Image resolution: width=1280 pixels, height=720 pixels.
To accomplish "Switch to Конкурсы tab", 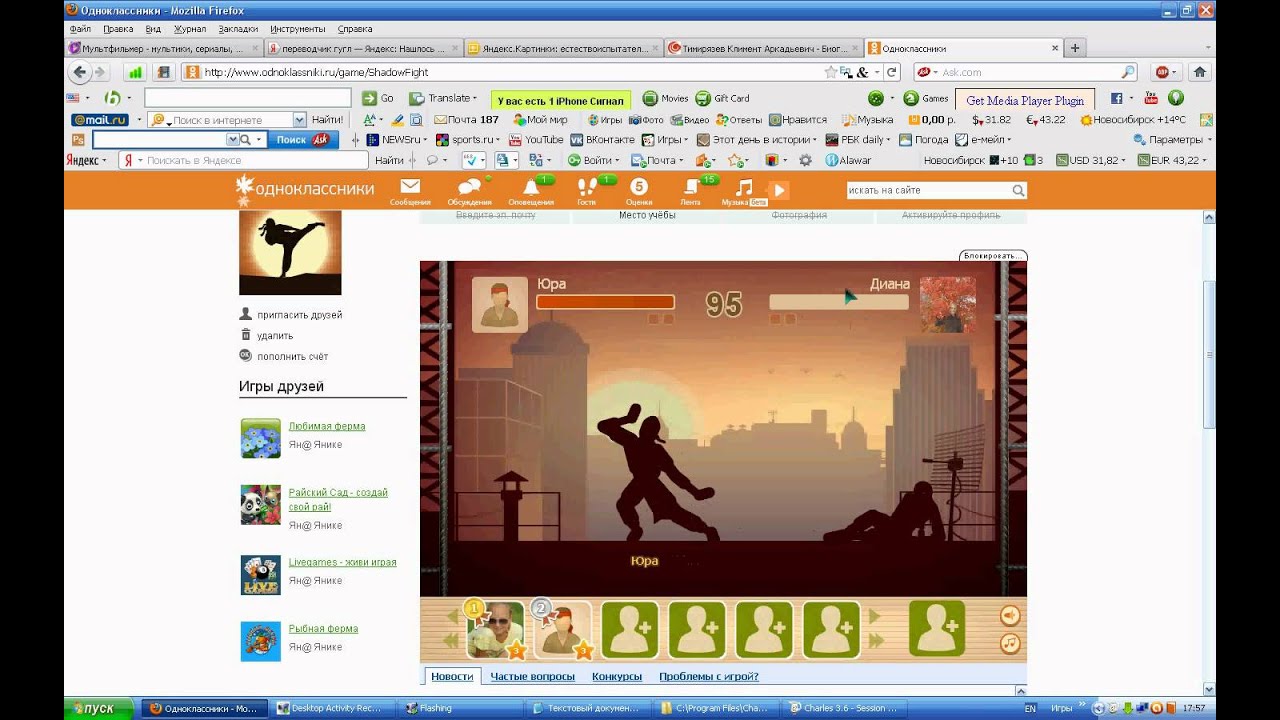I will pyautogui.click(x=617, y=676).
